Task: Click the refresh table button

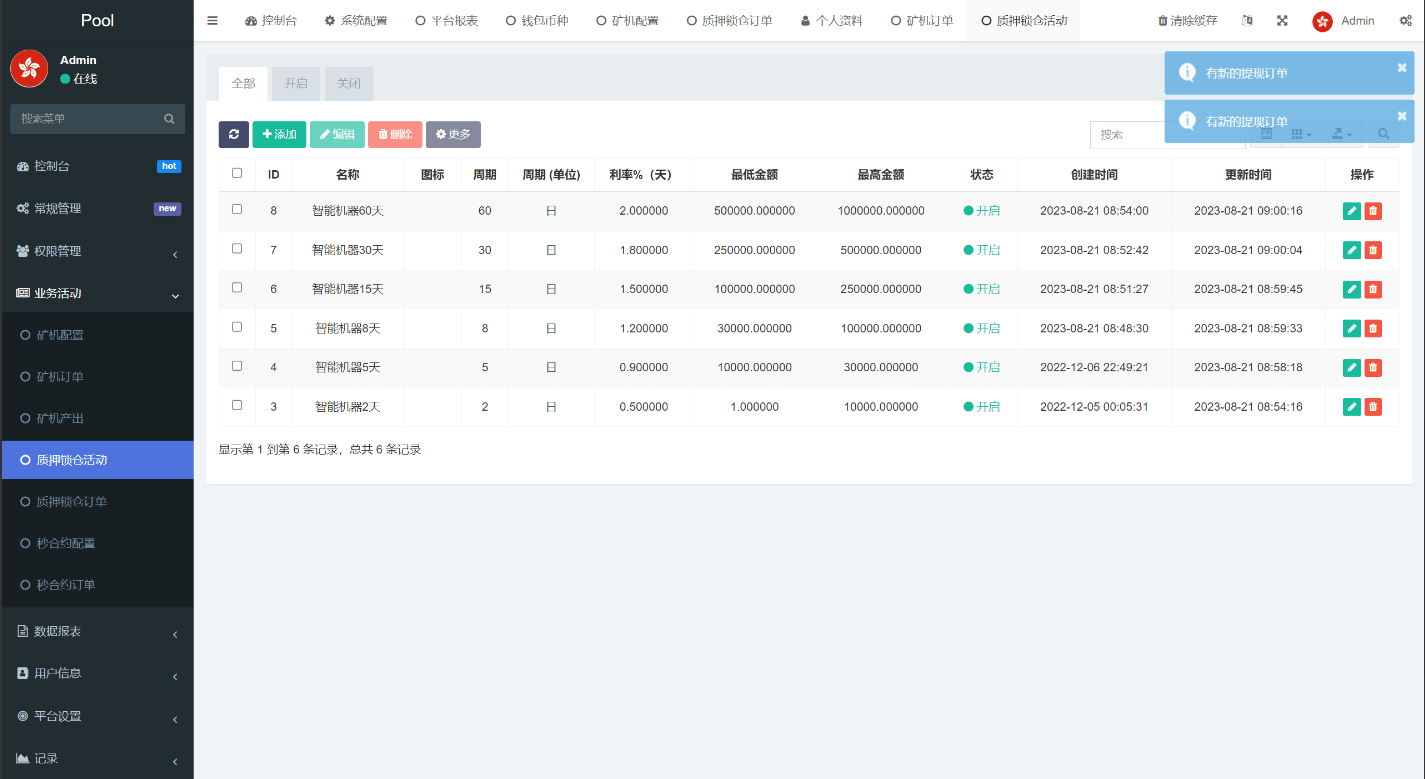Action: point(233,135)
